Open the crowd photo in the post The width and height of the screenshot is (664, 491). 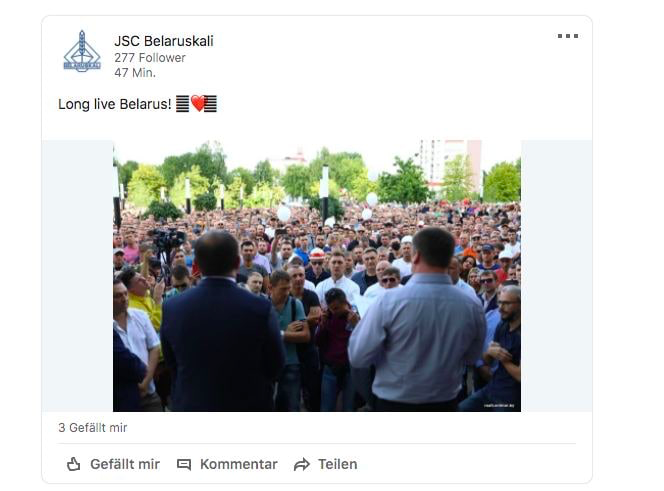(317, 276)
